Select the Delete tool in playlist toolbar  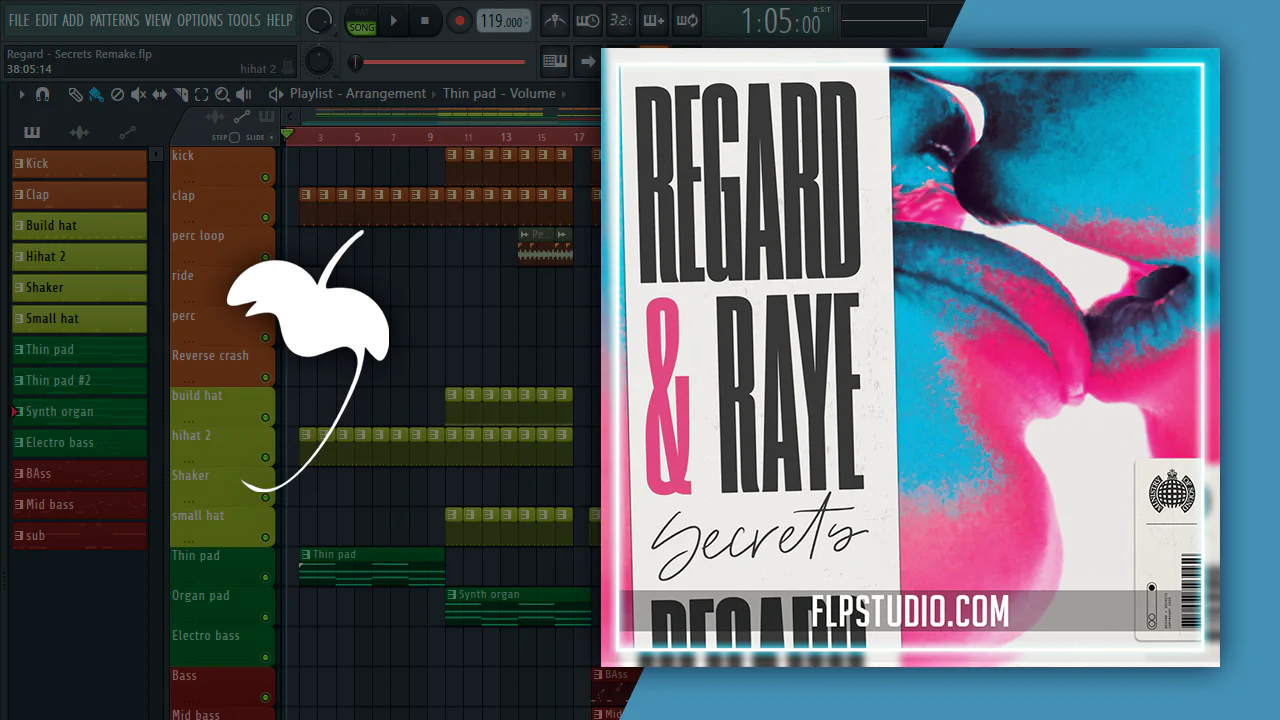[x=117, y=94]
